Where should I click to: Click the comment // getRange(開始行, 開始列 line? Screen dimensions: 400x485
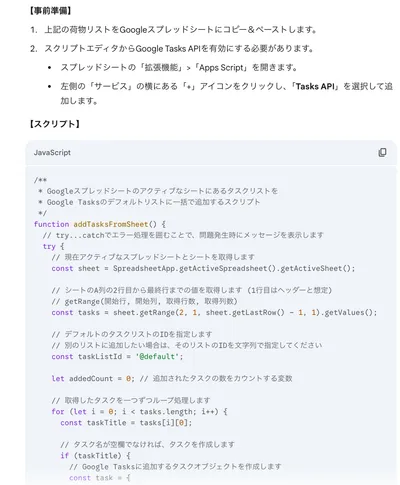(144, 301)
